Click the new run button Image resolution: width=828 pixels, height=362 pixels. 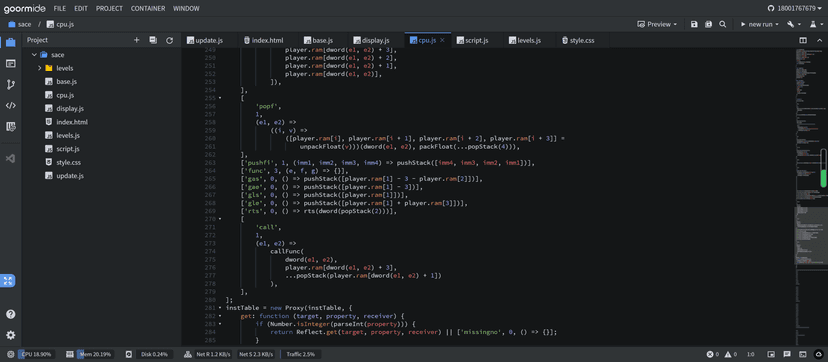coord(756,24)
